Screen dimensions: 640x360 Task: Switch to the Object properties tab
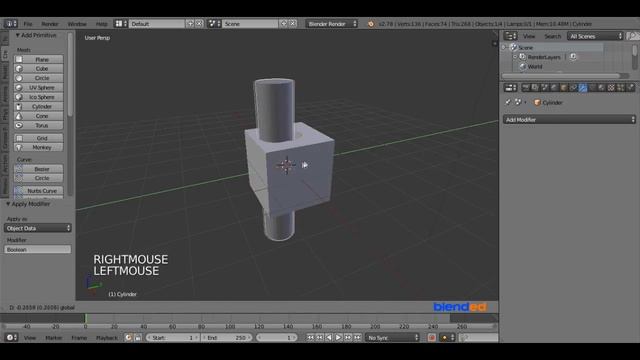(564, 87)
